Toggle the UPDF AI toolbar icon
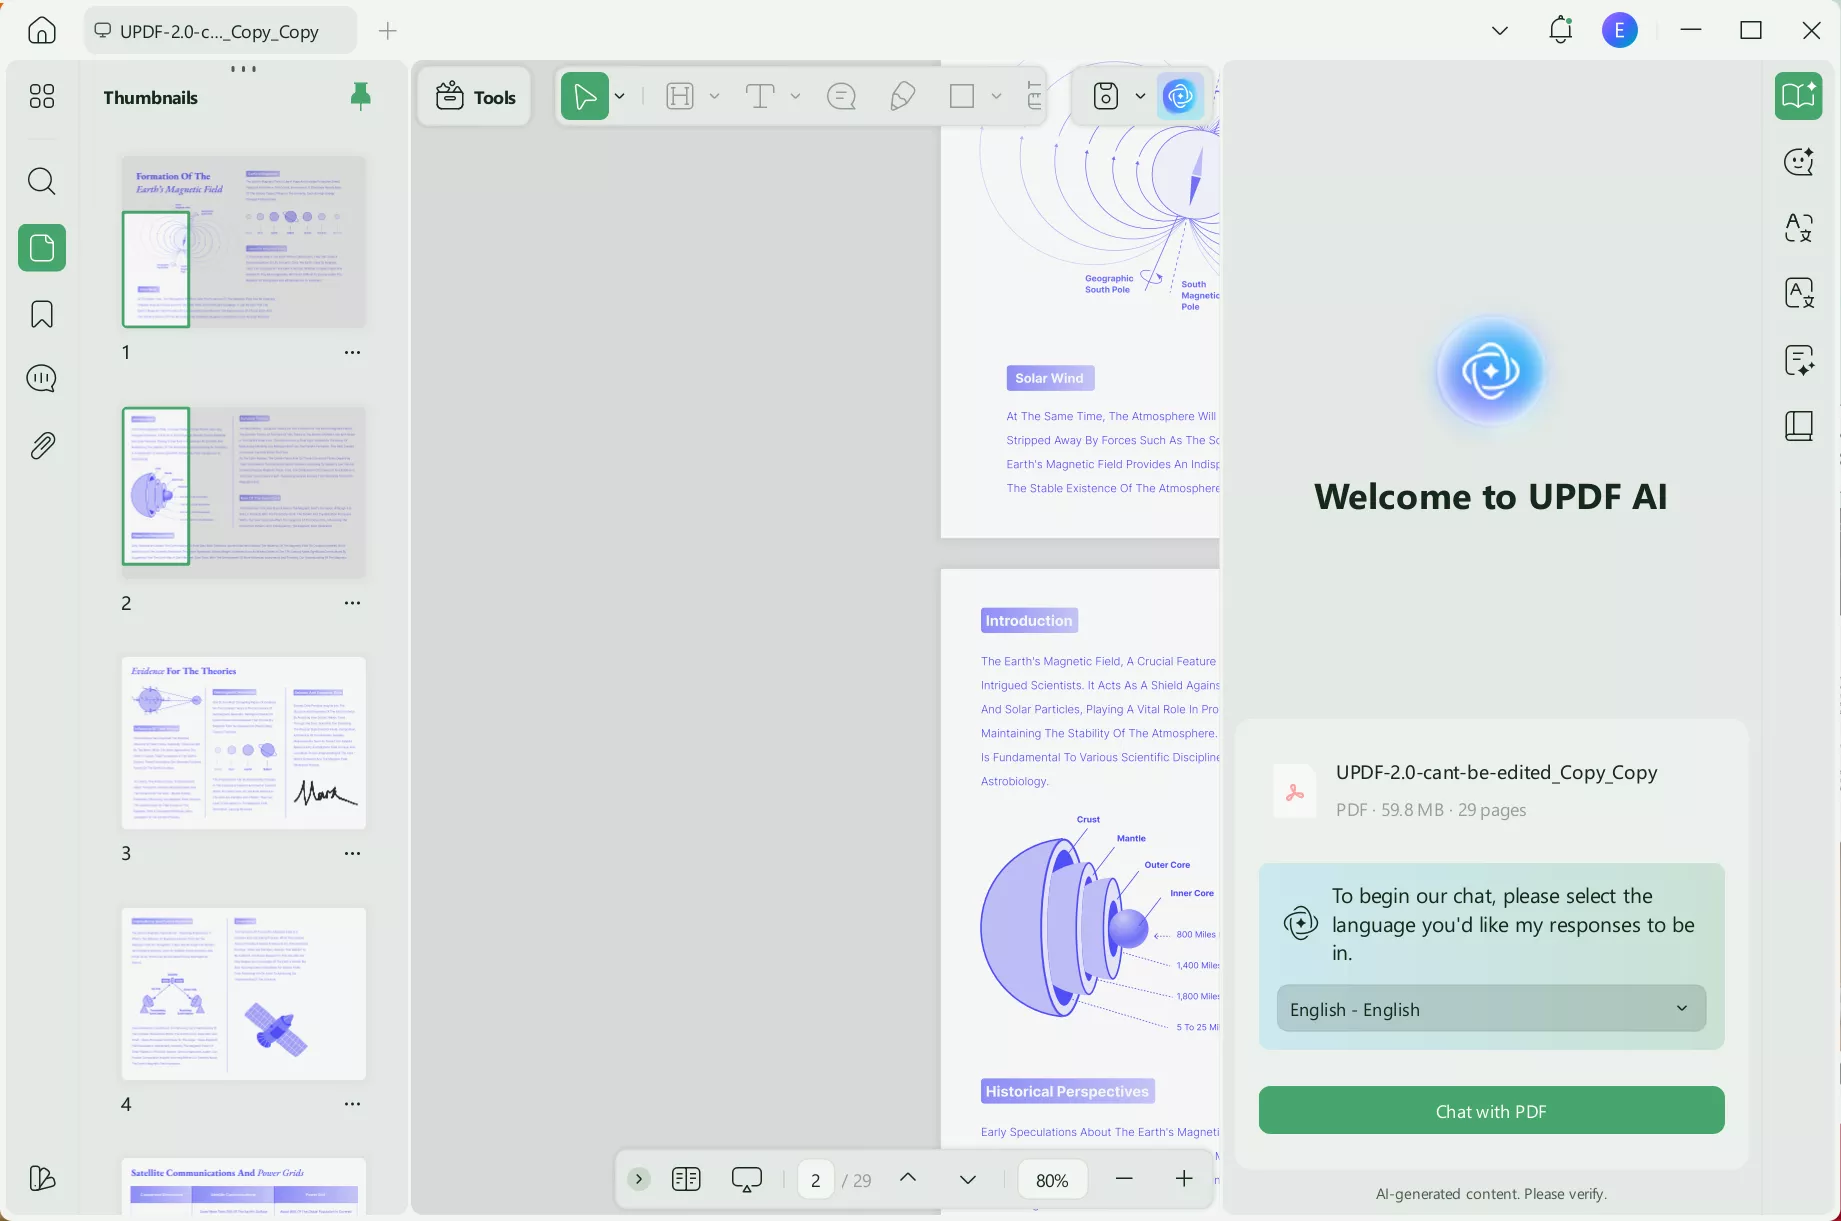1841x1221 pixels. pyautogui.click(x=1181, y=97)
